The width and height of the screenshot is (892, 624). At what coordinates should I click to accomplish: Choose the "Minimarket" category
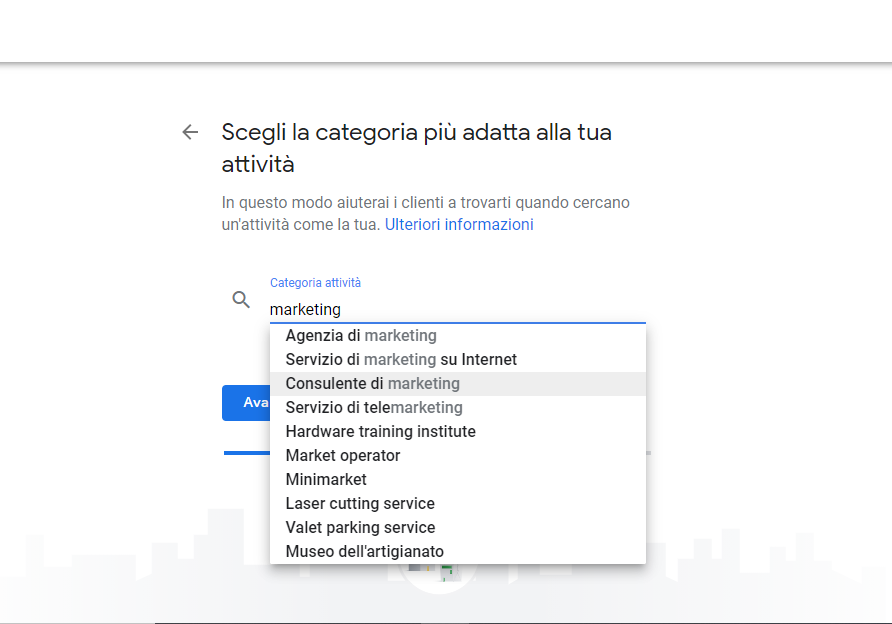(457, 480)
